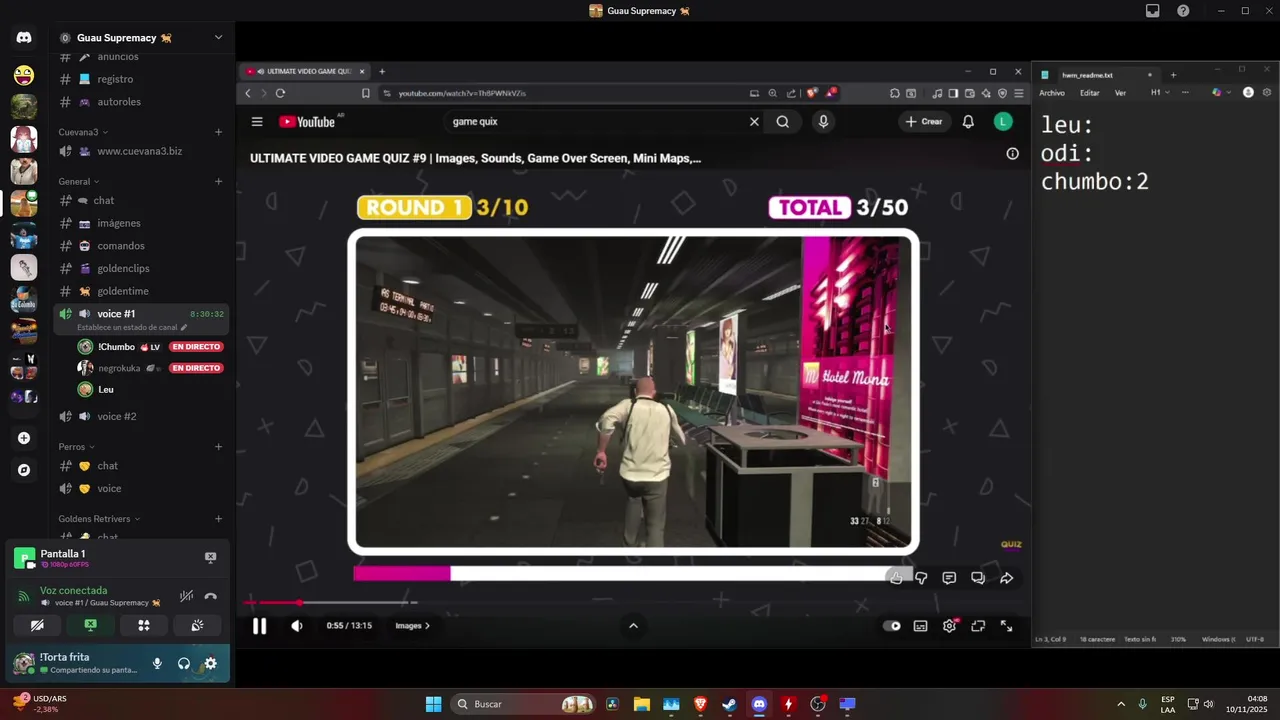This screenshot has height=720, width=1280.
Task: Pause the YouTube video
Action: [259, 626]
